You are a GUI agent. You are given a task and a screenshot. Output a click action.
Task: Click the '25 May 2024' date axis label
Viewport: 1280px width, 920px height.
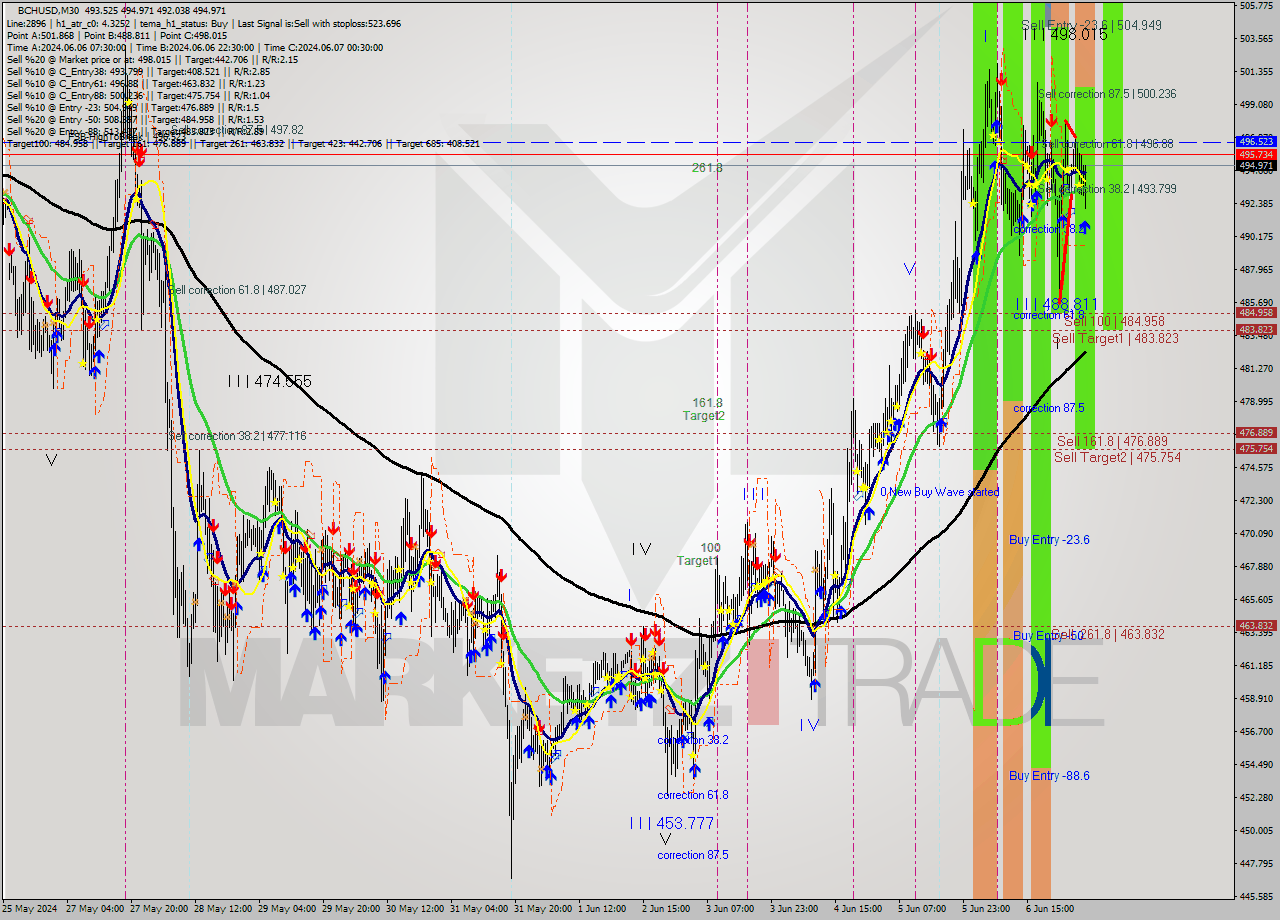click(x=29, y=909)
